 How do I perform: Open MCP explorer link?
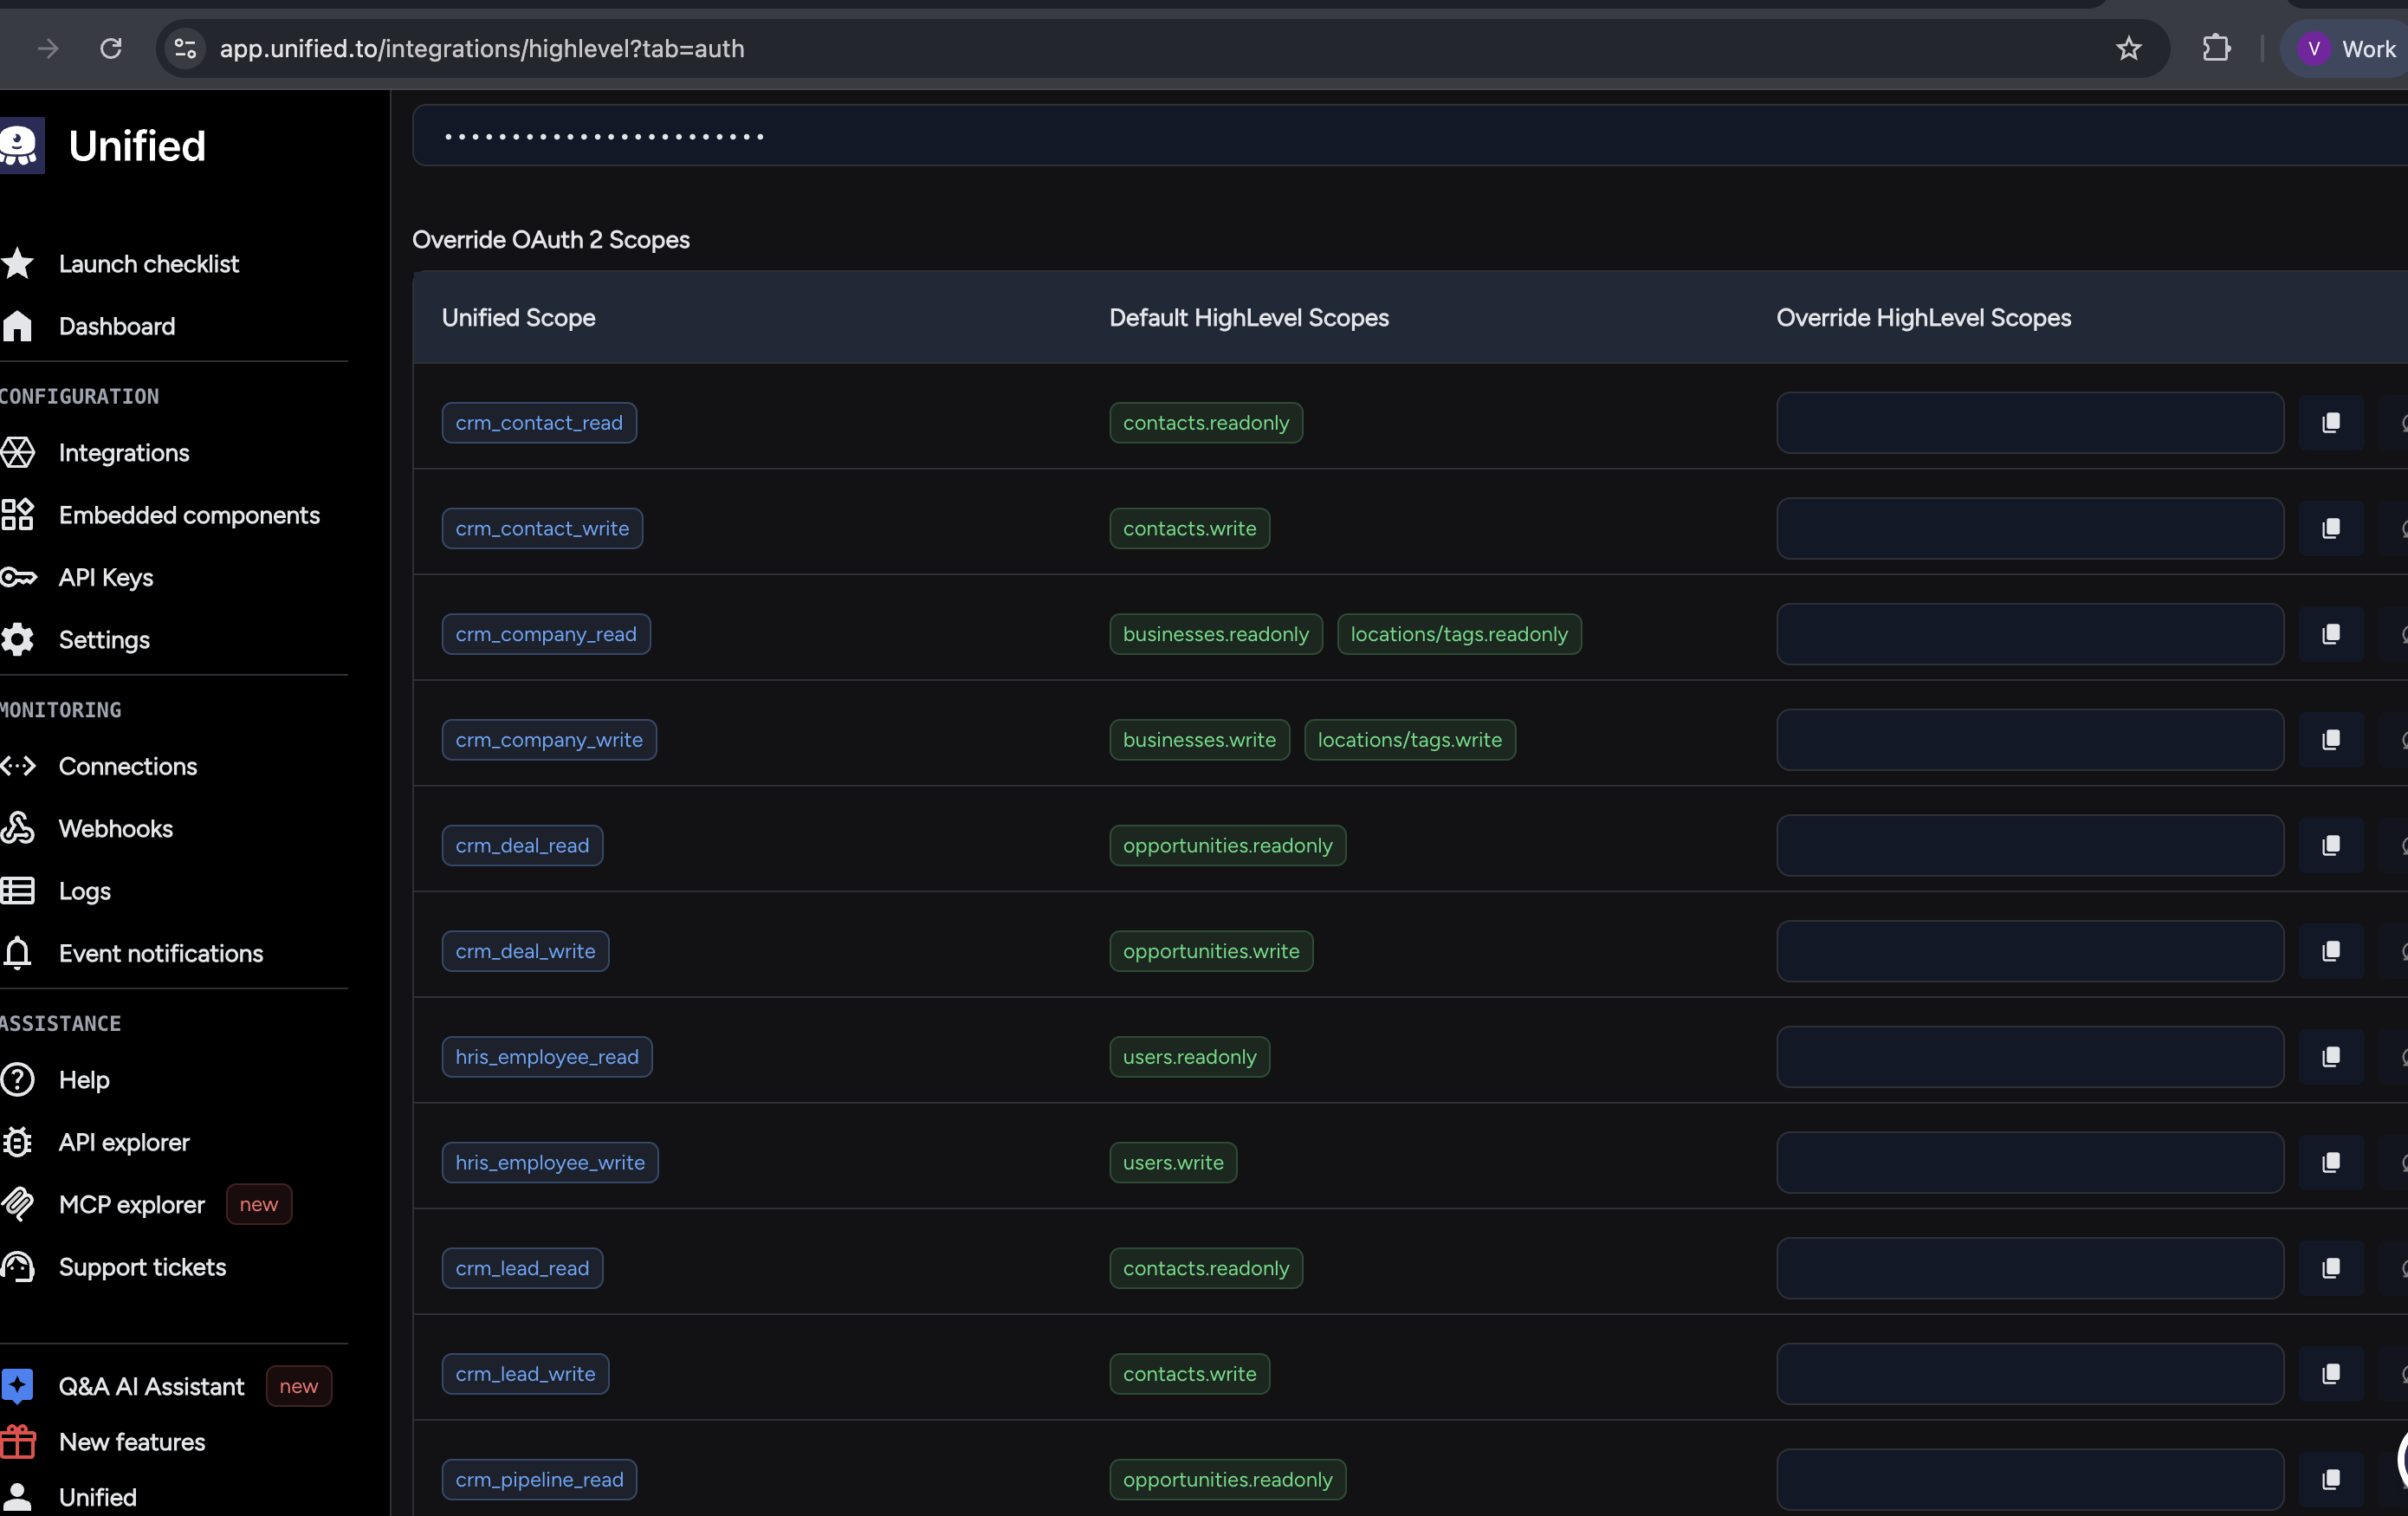point(132,1205)
